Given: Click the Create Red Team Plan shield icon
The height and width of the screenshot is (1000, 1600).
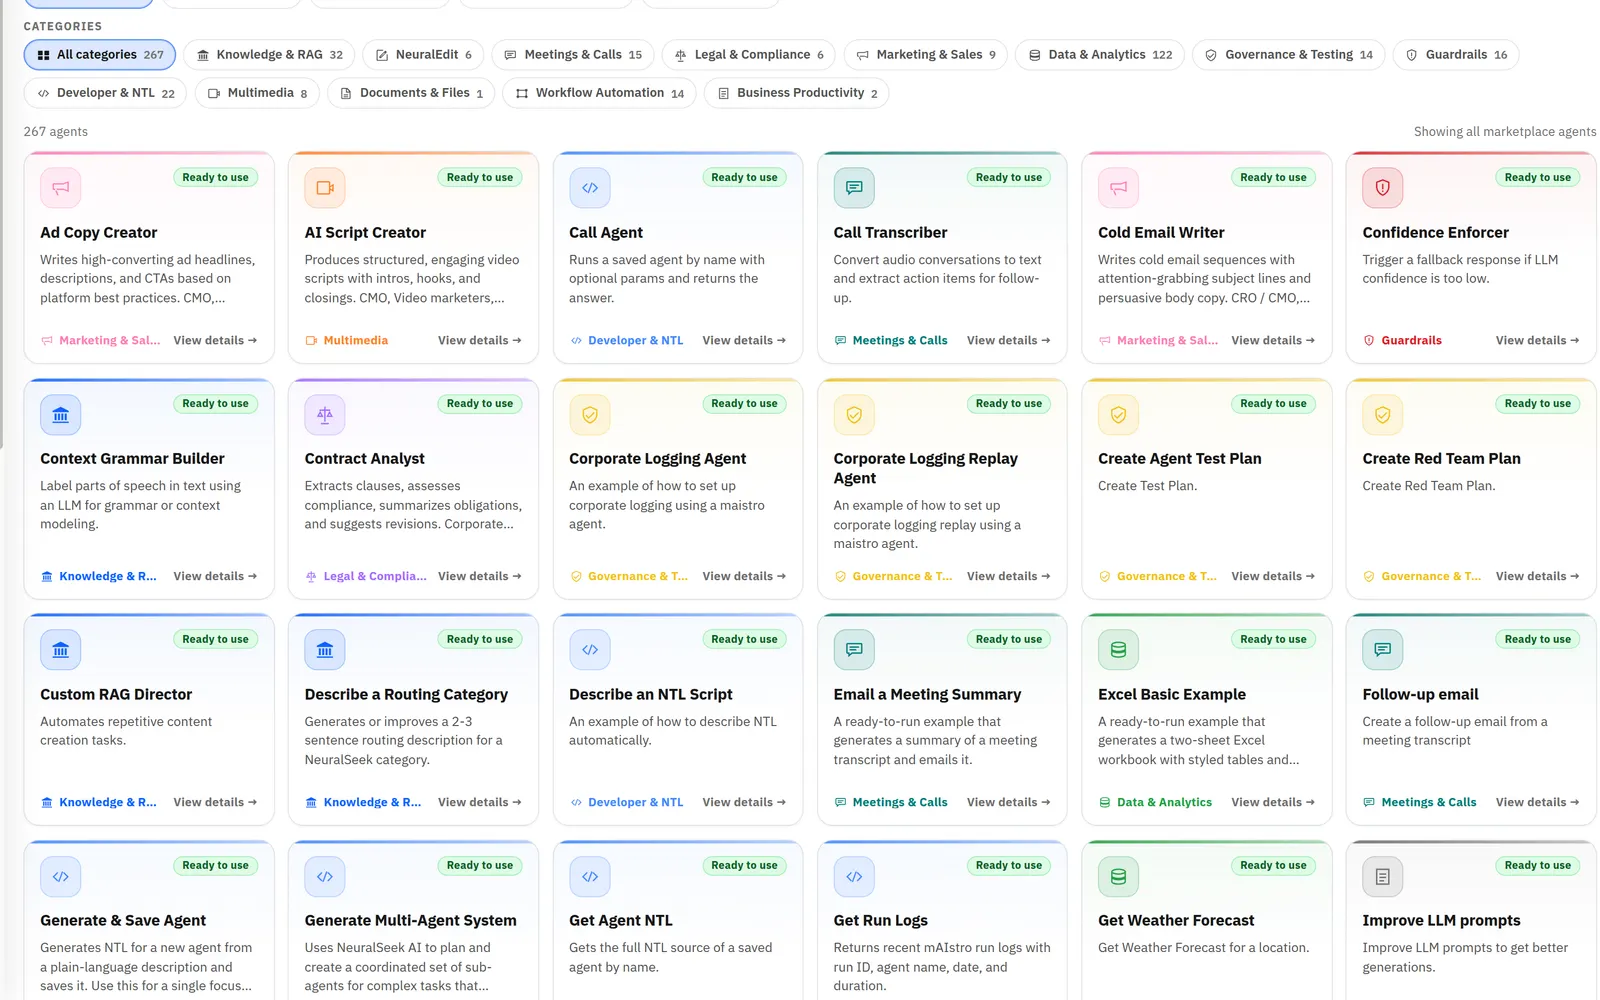Looking at the screenshot, I should point(1383,415).
